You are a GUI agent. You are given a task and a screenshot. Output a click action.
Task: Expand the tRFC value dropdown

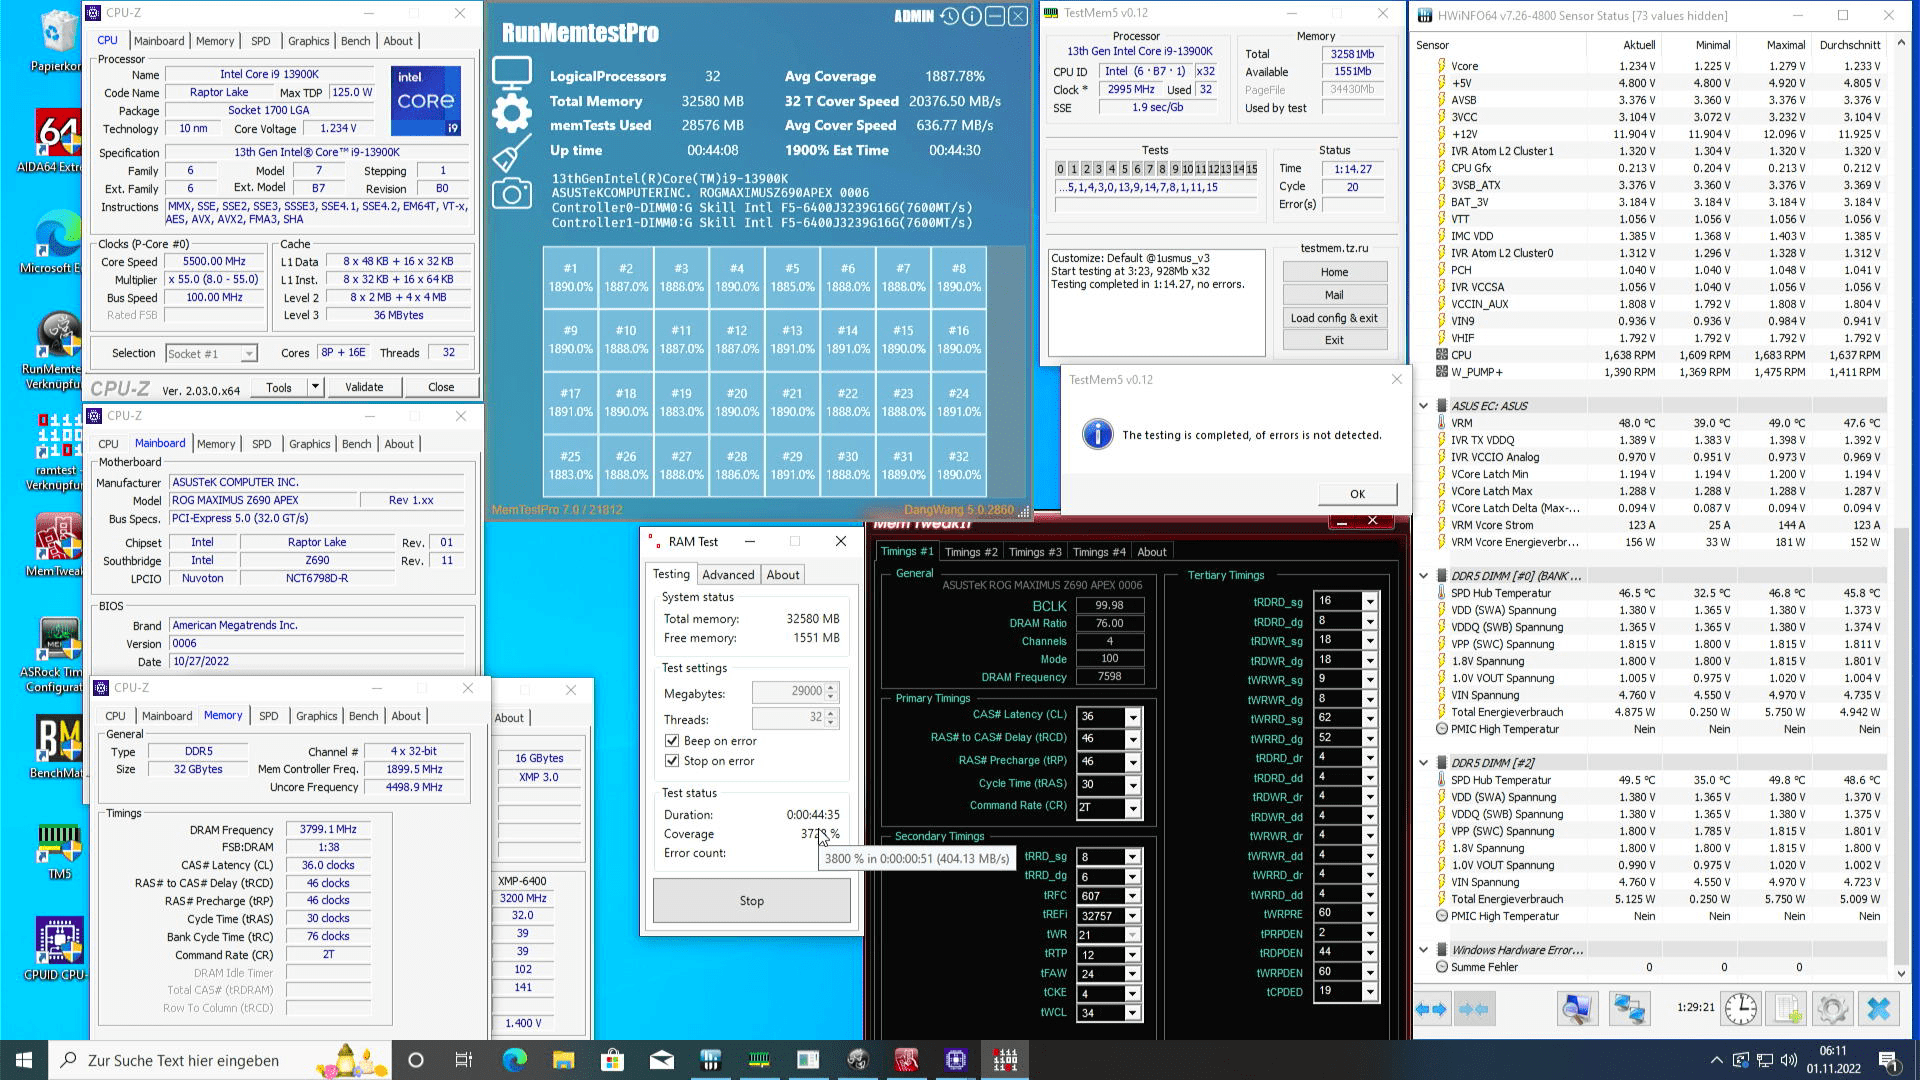pos(1132,896)
